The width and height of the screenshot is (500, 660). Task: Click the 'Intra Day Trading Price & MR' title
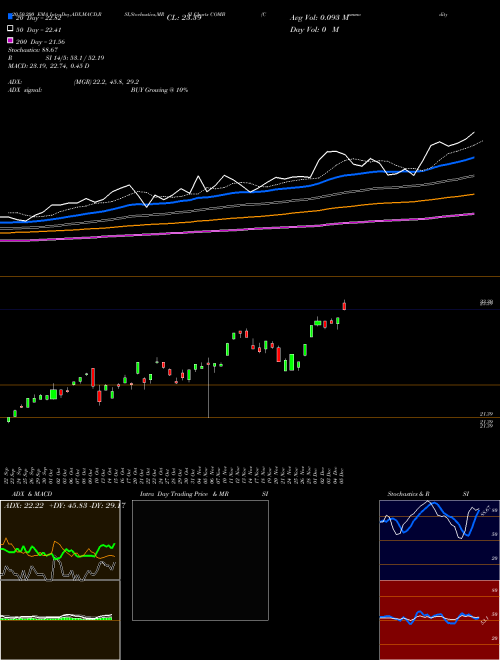(184, 494)
